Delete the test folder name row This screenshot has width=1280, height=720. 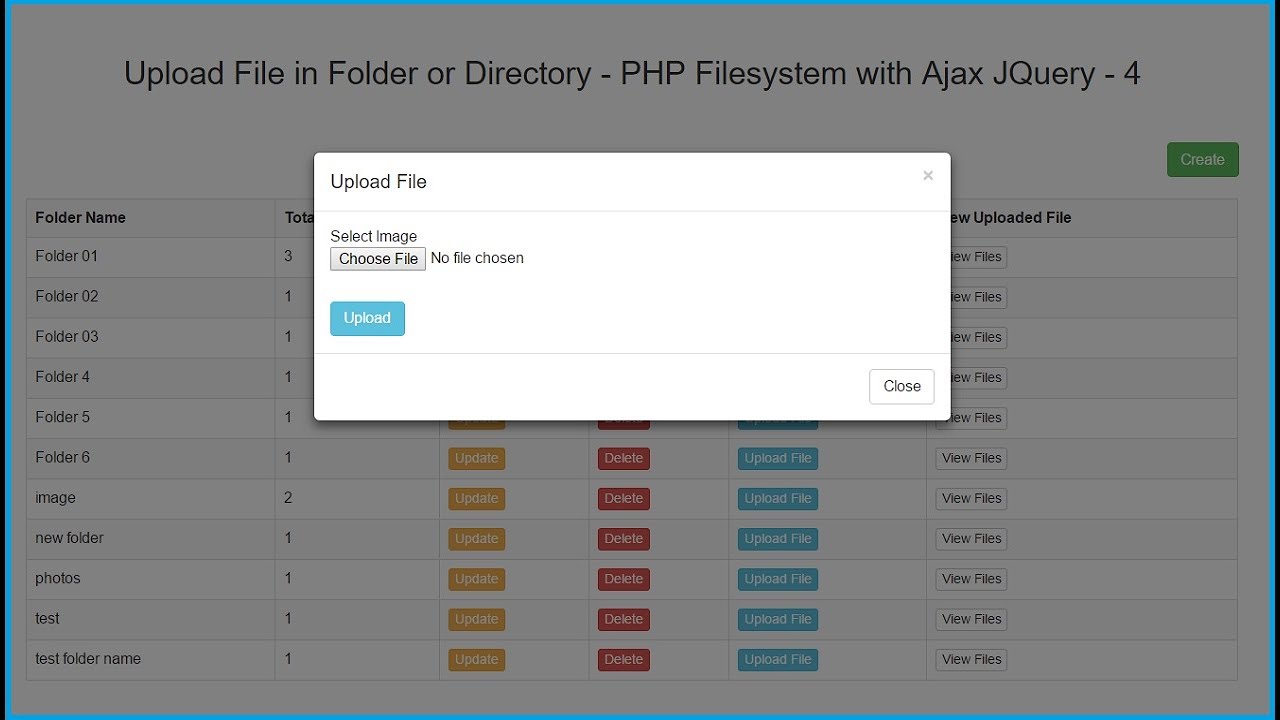coord(624,660)
